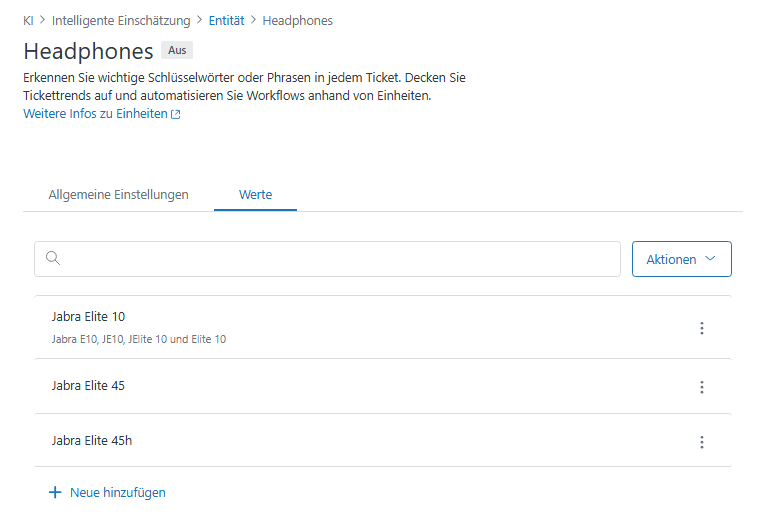Focus the values search field
Viewport: 758px width, 523px height.
point(327,259)
